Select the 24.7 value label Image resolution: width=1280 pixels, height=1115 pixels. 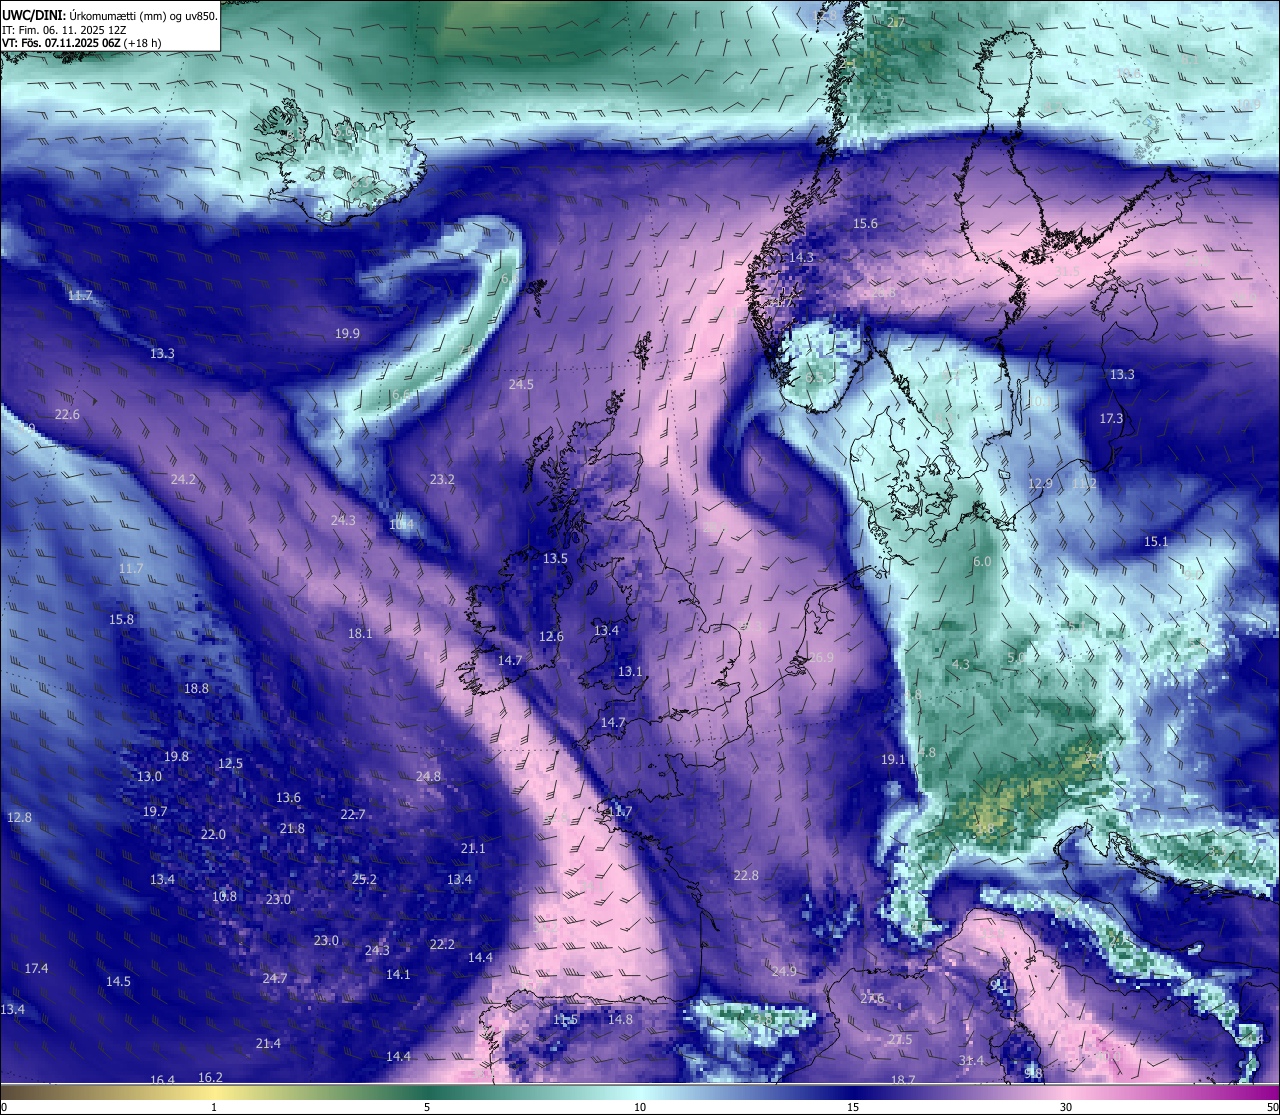(x=274, y=979)
